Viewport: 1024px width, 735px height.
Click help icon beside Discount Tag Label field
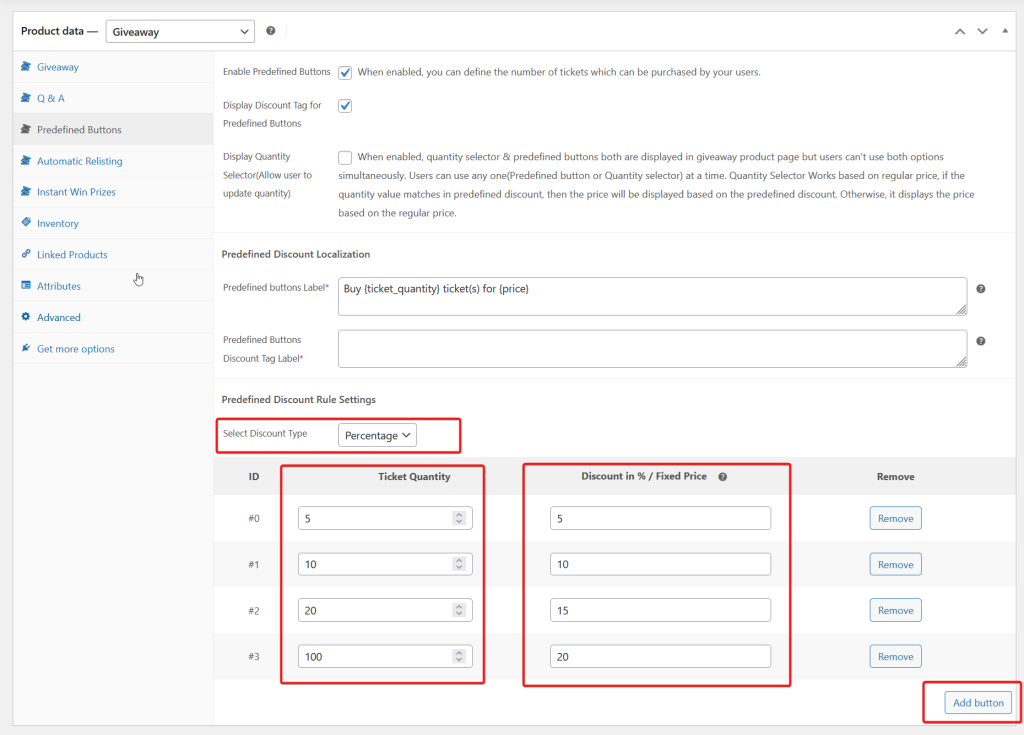coord(980,341)
